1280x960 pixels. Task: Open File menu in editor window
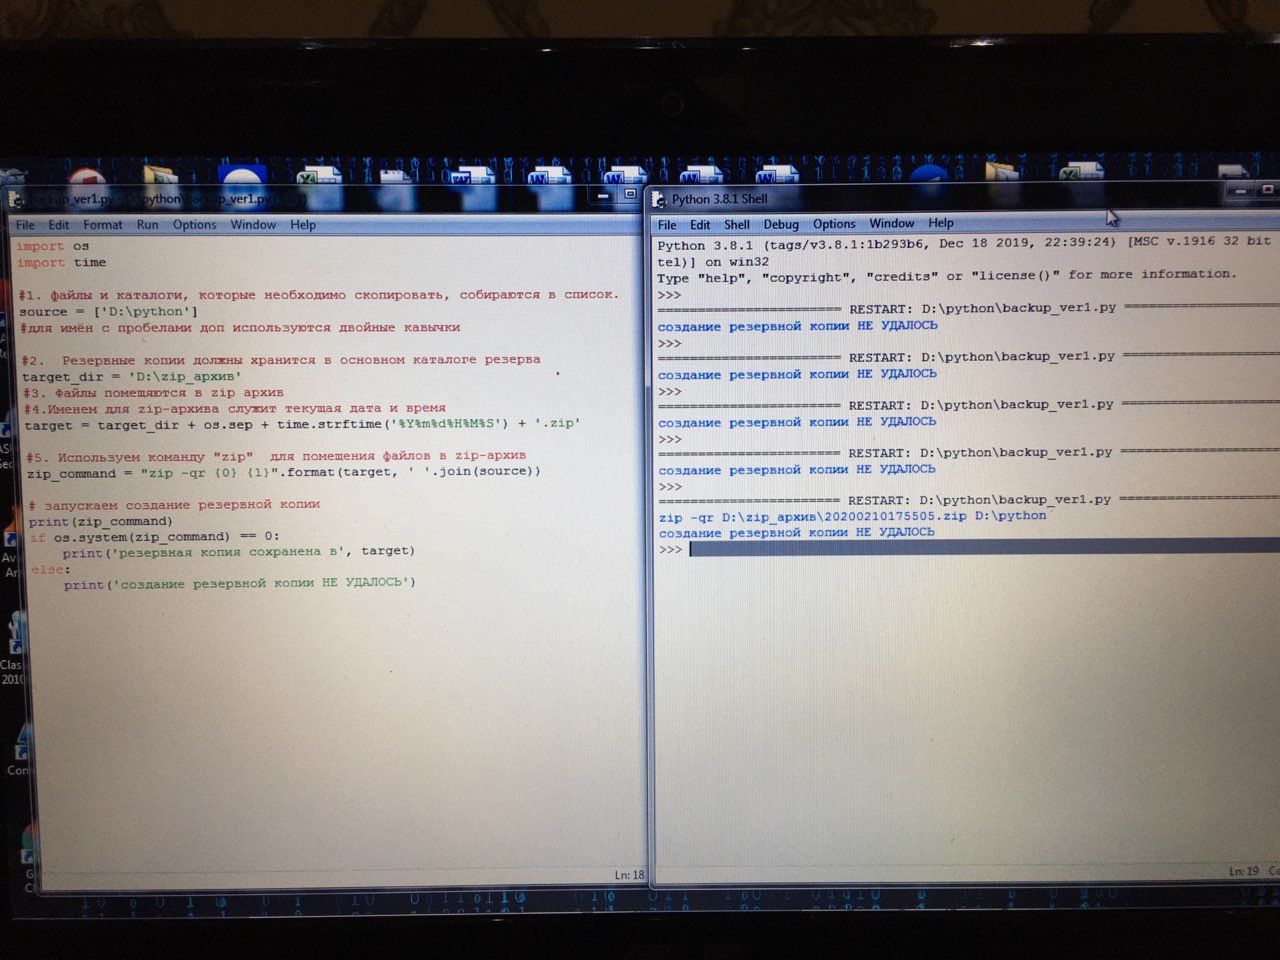[x=25, y=225]
